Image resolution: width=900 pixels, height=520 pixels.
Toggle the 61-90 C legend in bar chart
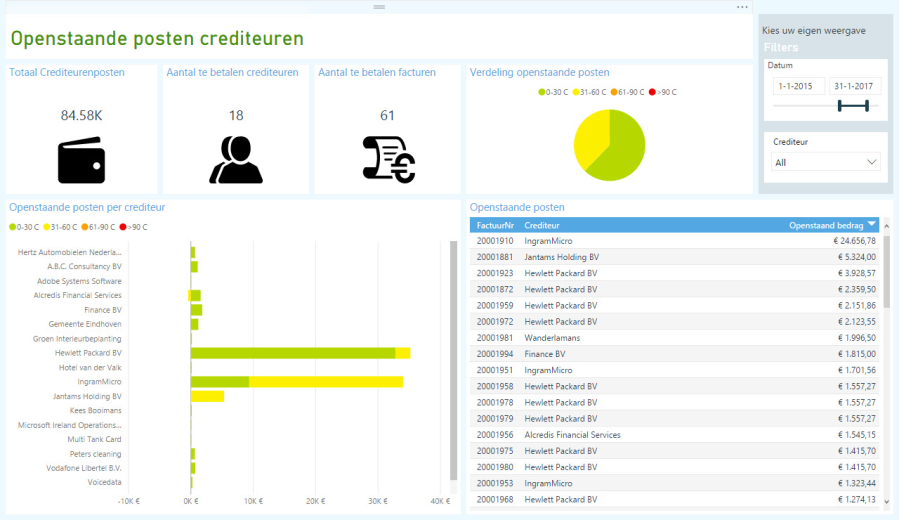[x=100, y=227]
